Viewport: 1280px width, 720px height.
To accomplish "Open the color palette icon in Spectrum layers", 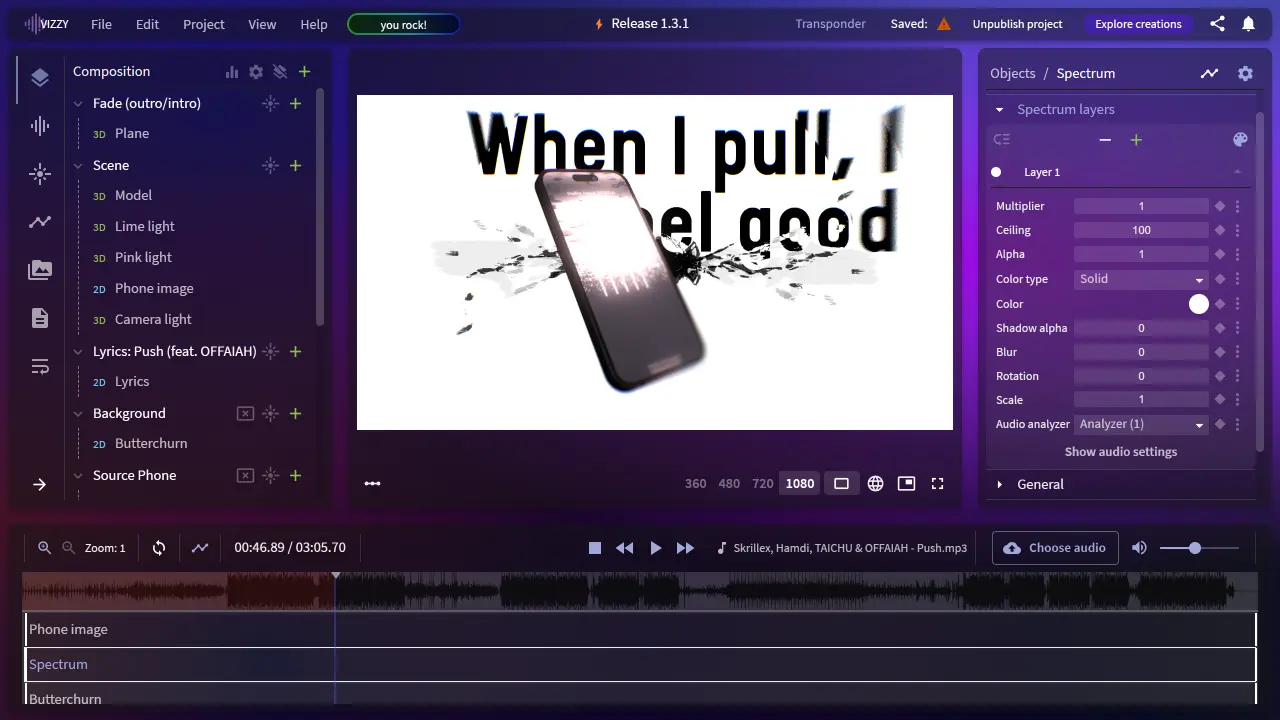I will click(x=1240, y=139).
